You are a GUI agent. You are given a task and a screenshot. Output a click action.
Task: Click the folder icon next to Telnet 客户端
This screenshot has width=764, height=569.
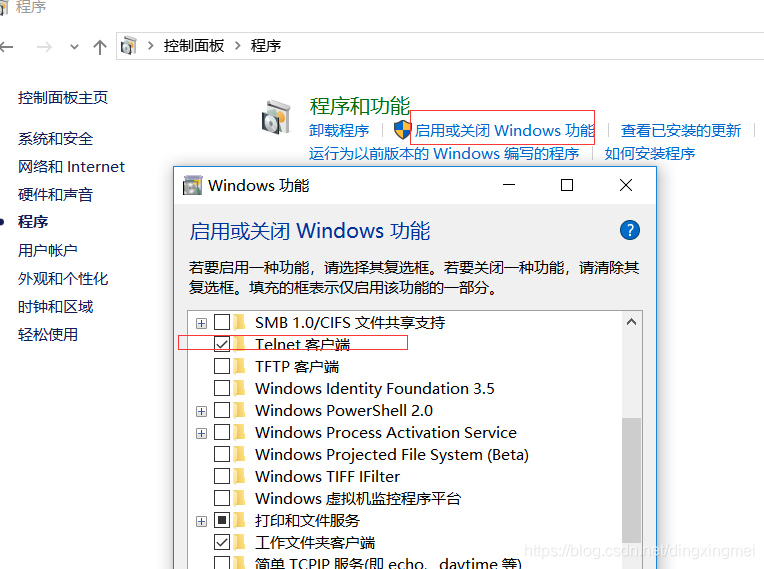239,344
